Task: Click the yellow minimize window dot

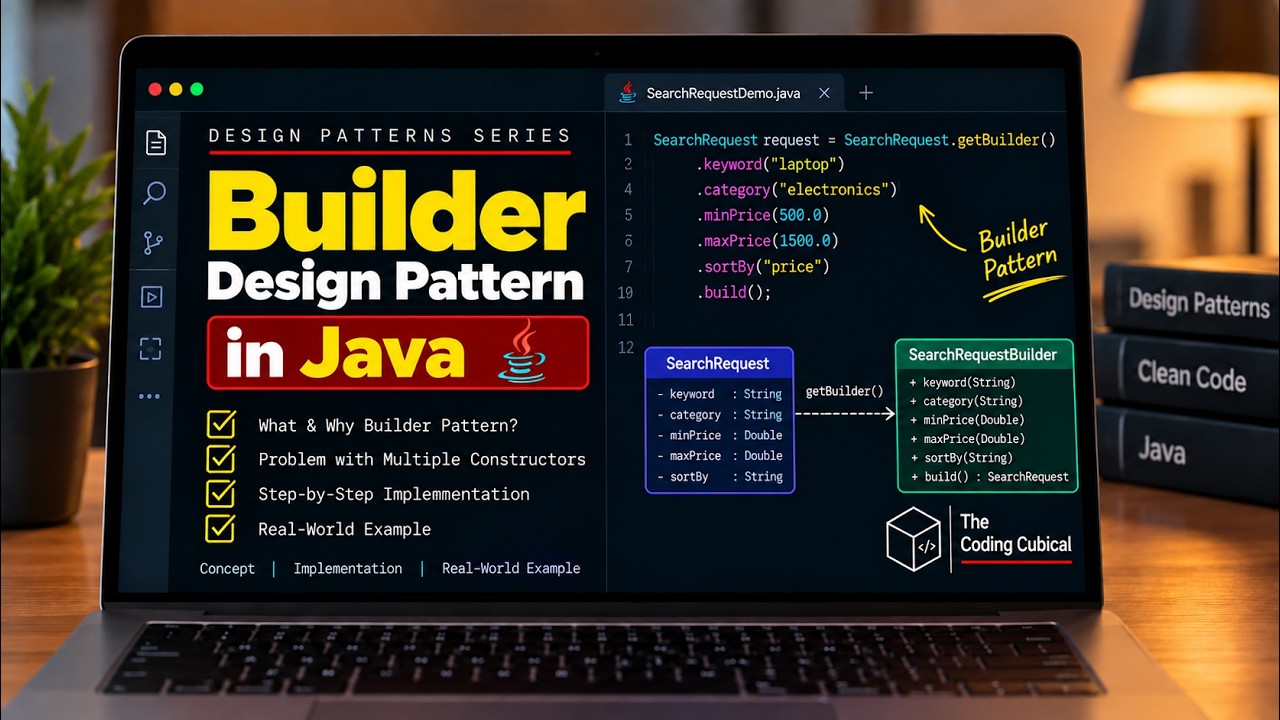Action: (x=176, y=89)
